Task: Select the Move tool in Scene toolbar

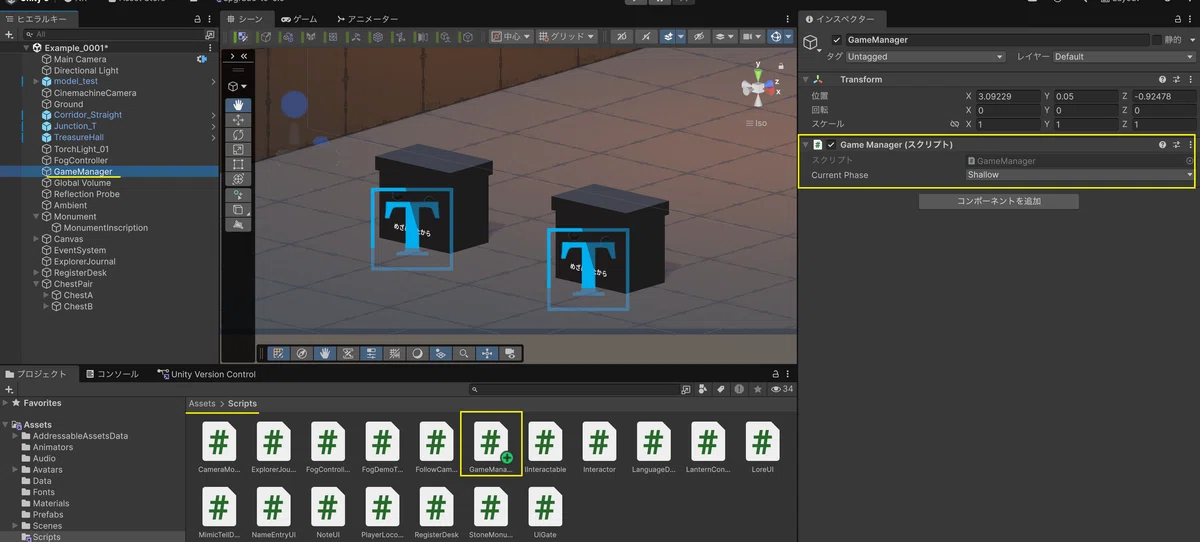Action: pos(238,120)
